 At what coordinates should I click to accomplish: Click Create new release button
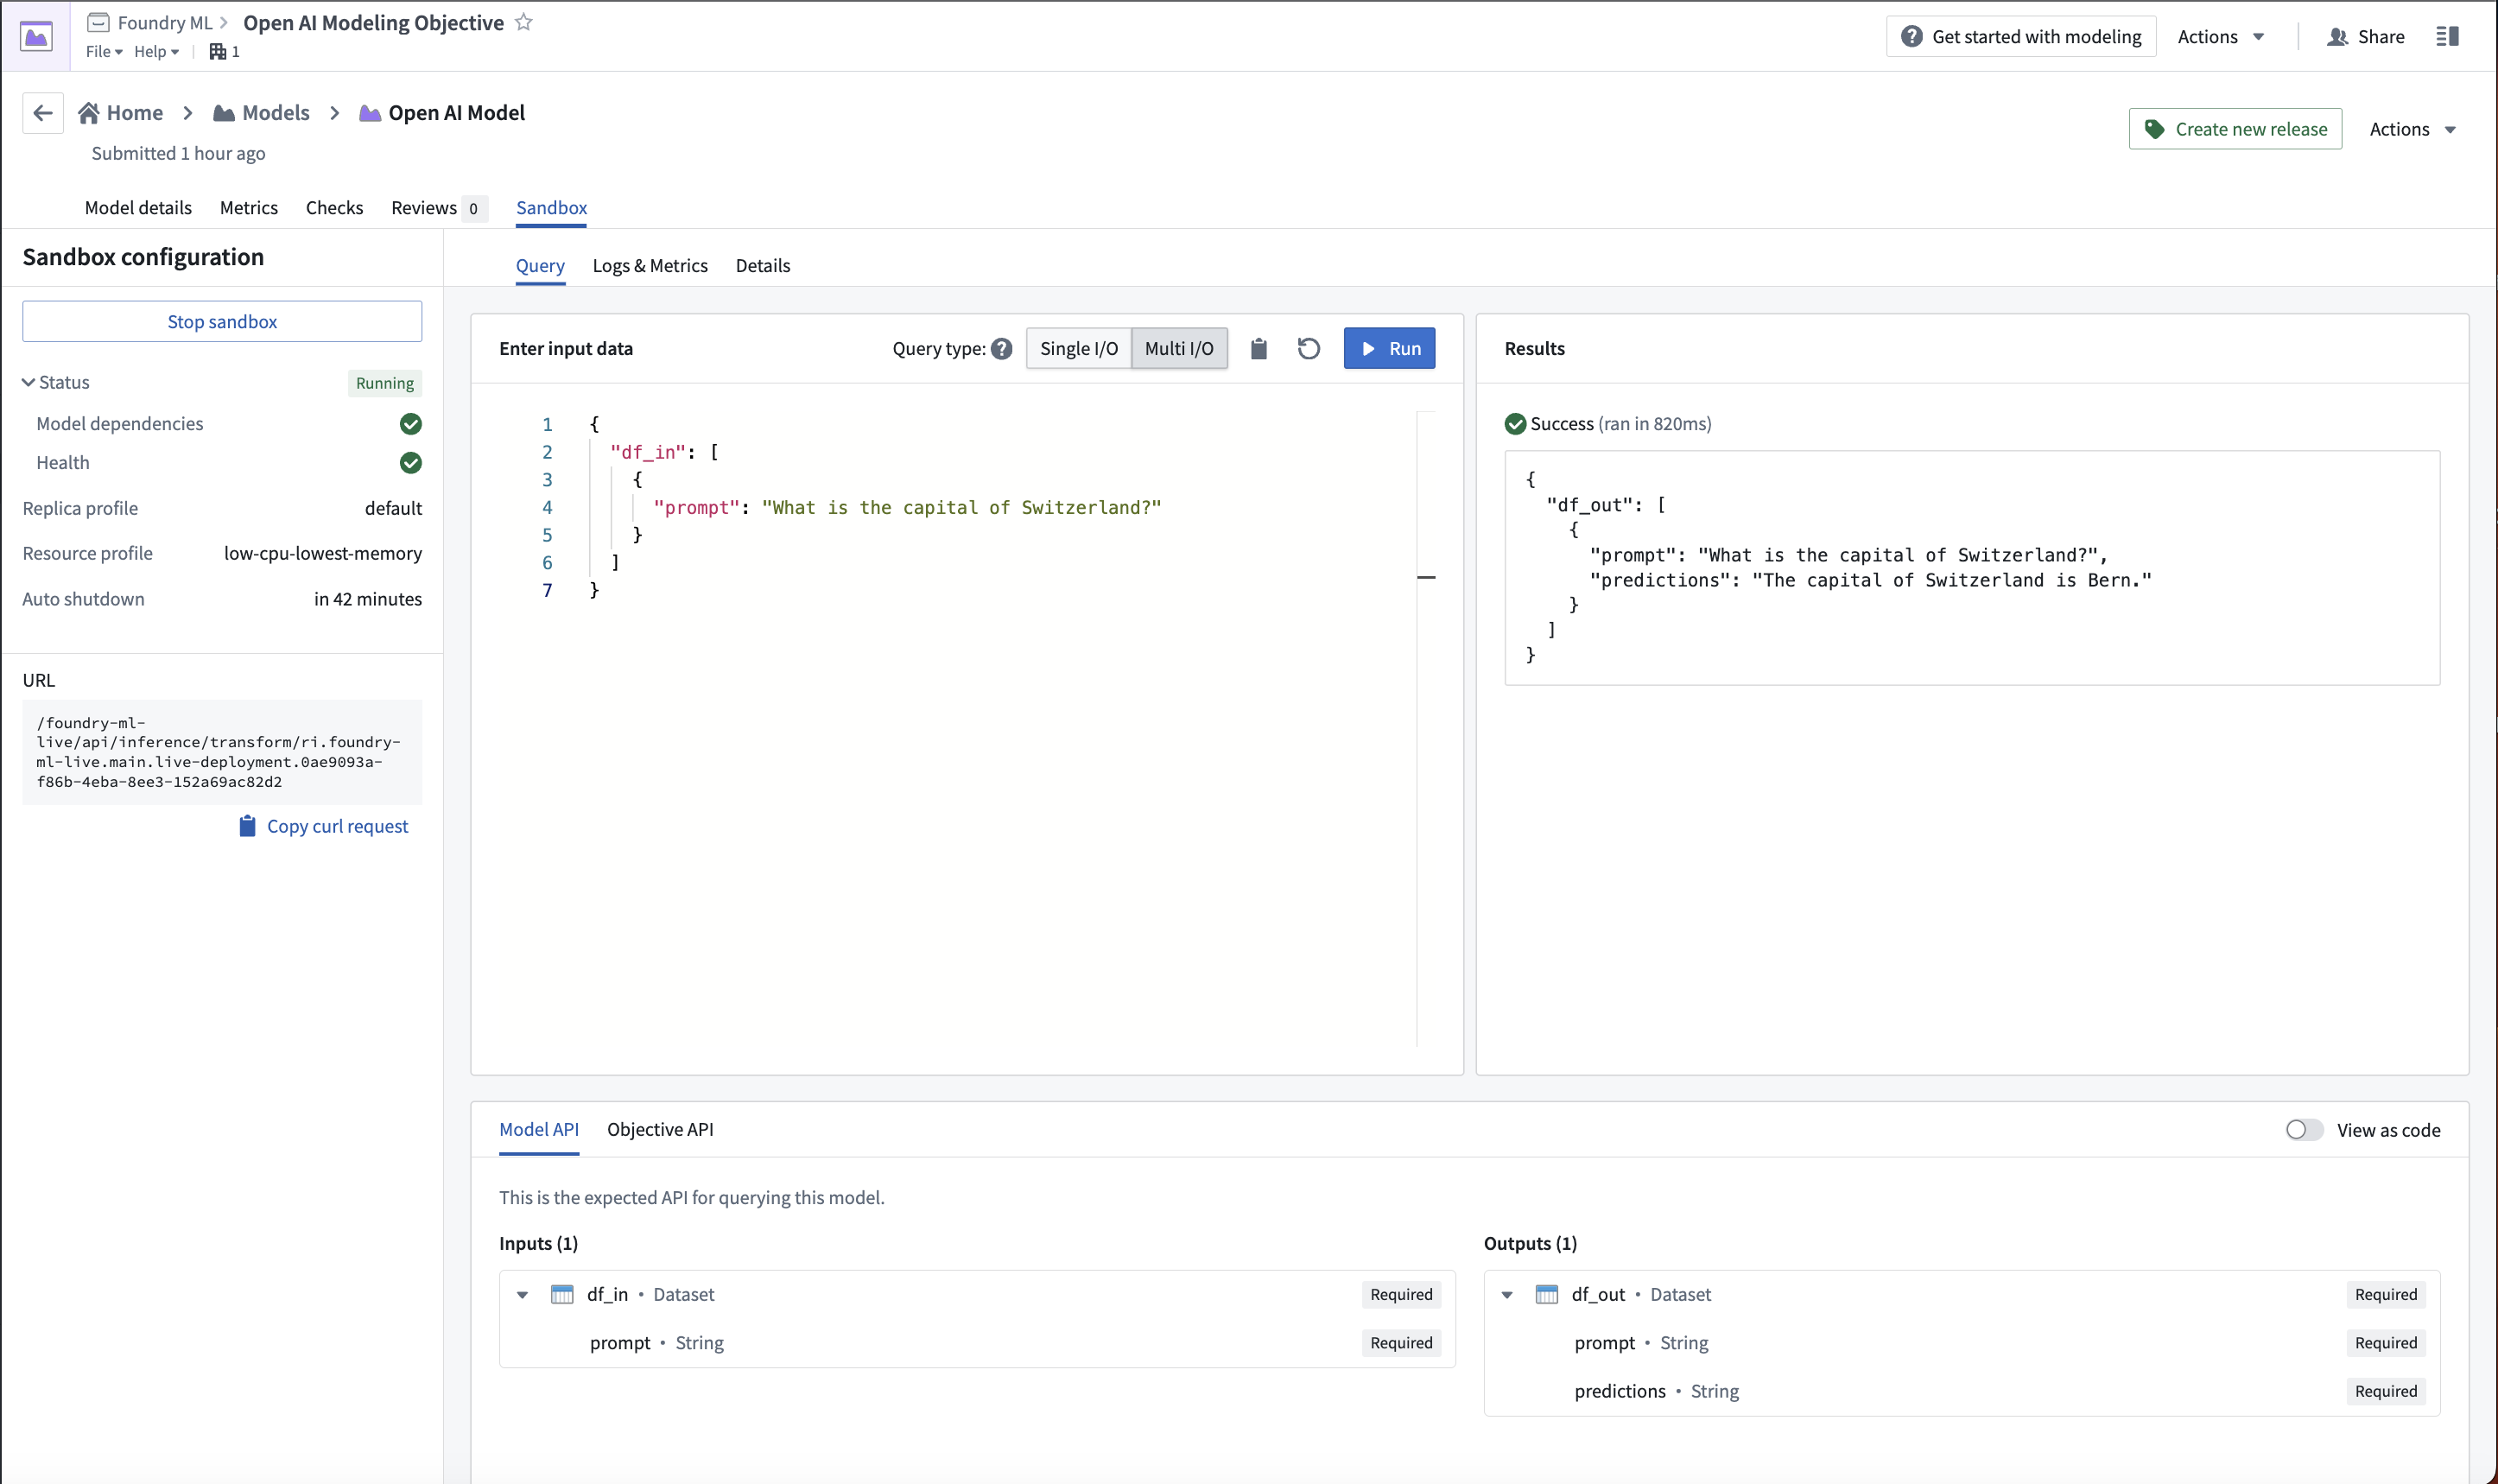2235,129
